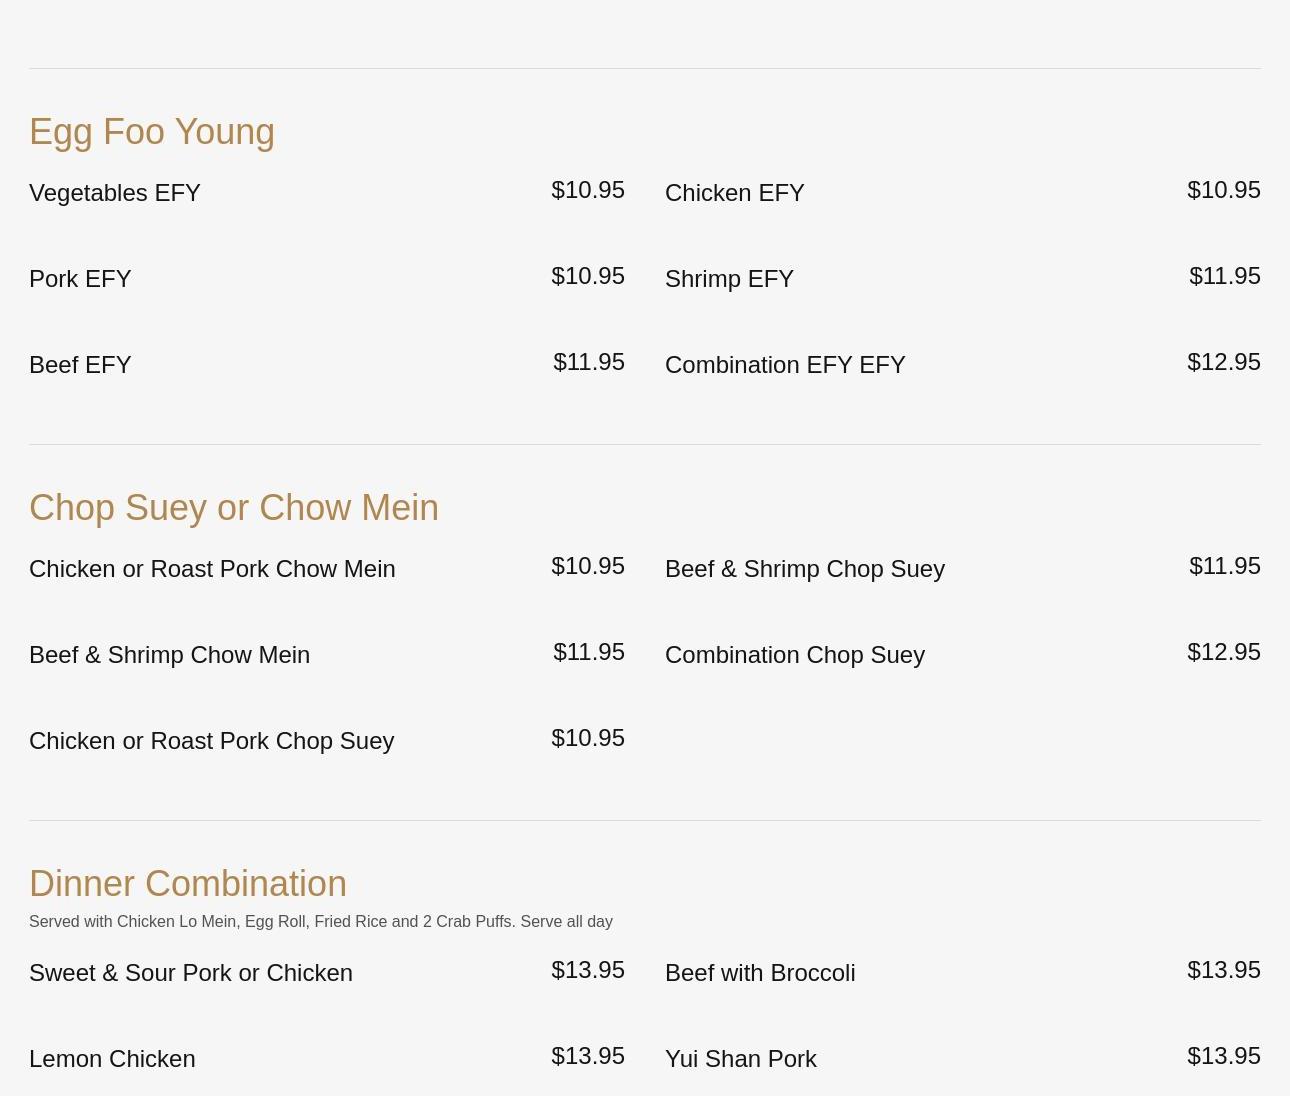
Task: Select Chicken or Roast Pork Chop Suey
Action: (x=211, y=741)
